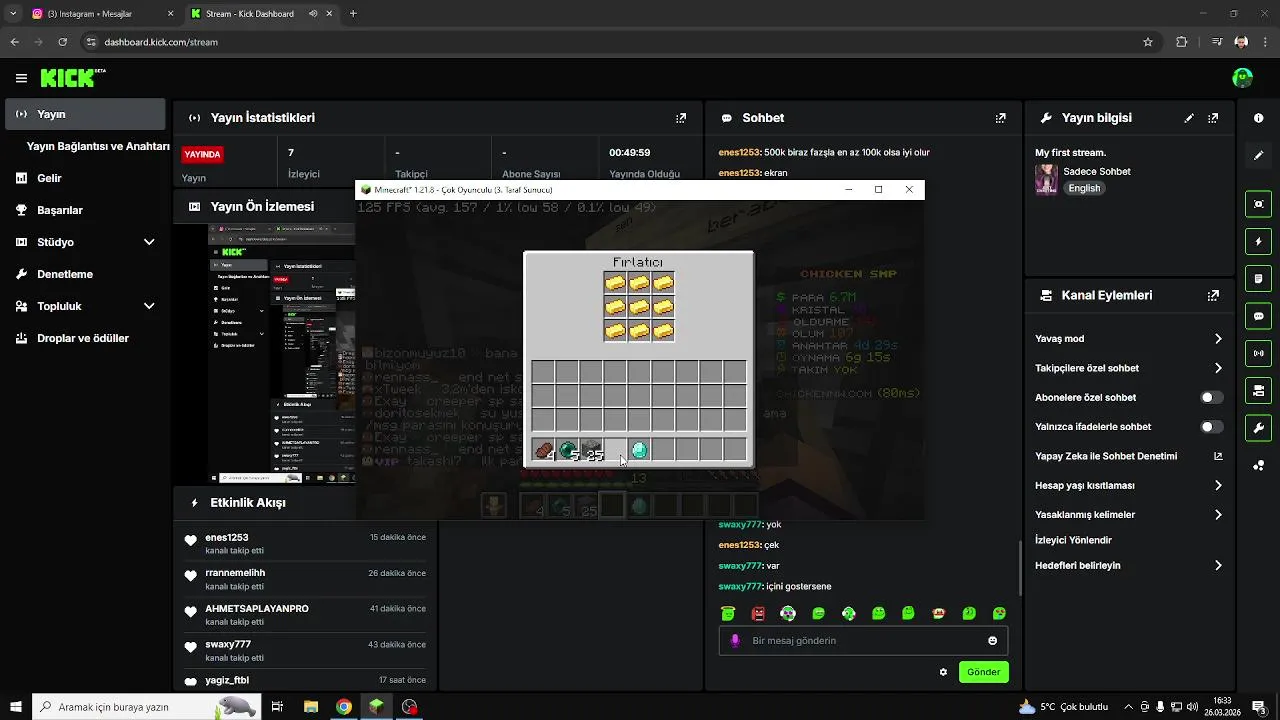The width and height of the screenshot is (1280, 720).
Task: Pop out the Yayın İstatistikleri panel
Action: pos(681,118)
